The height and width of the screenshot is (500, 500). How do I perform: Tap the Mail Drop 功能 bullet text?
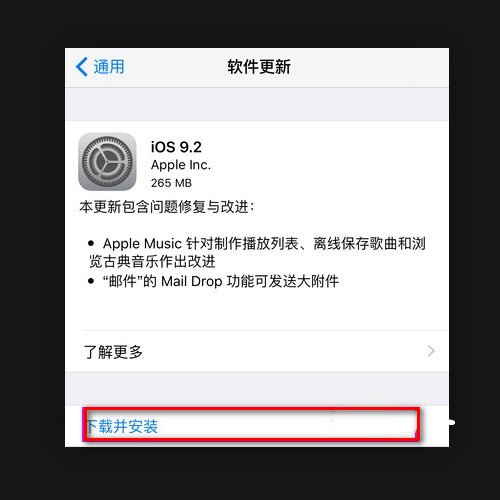click(x=220, y=281)
